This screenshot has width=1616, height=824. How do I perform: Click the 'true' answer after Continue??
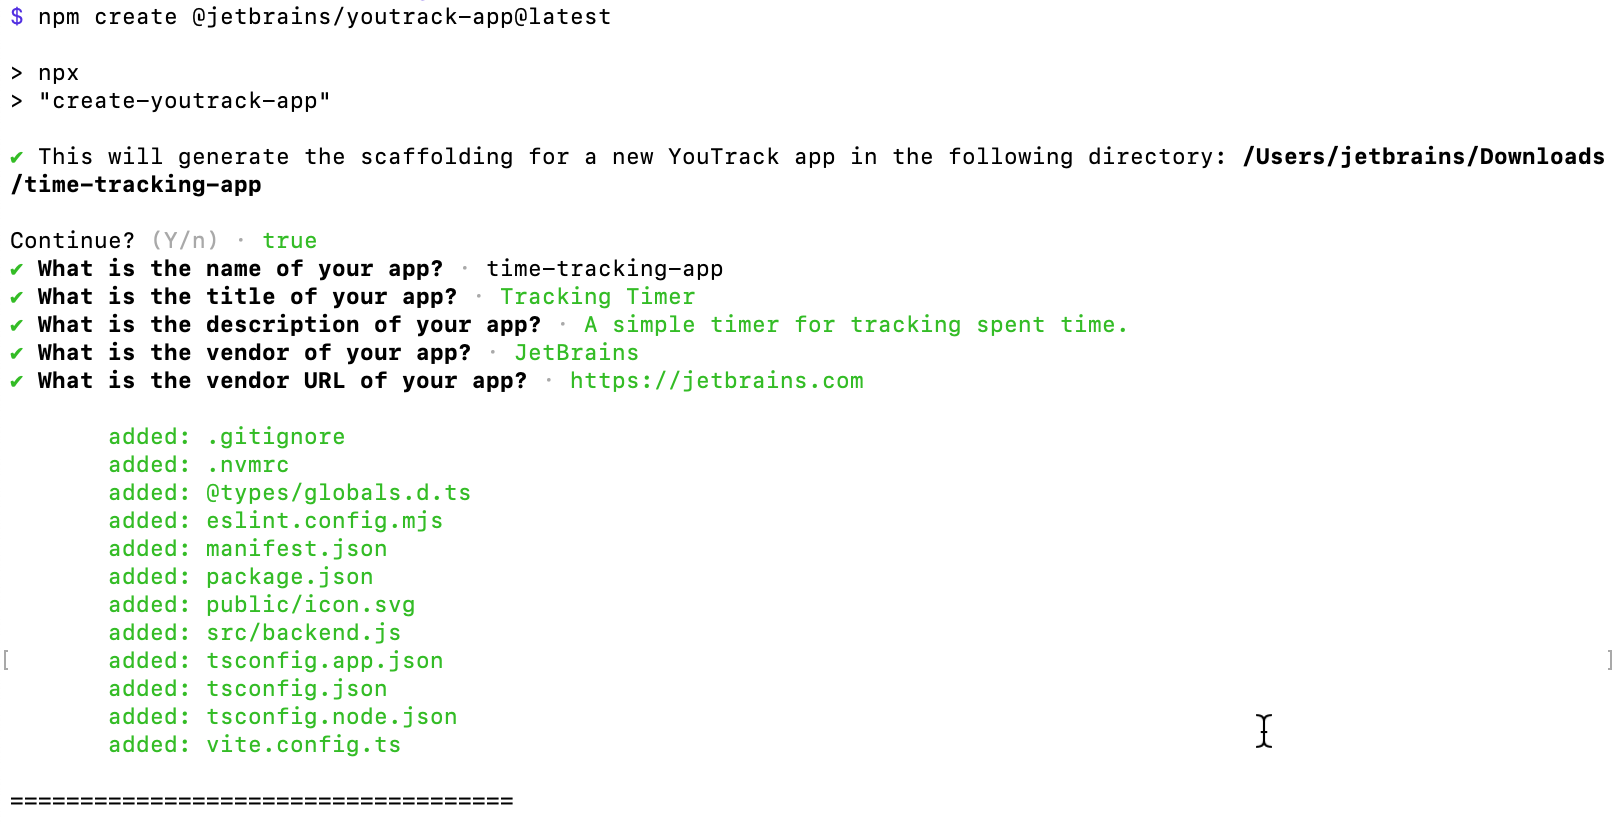[x=289, y=241]
